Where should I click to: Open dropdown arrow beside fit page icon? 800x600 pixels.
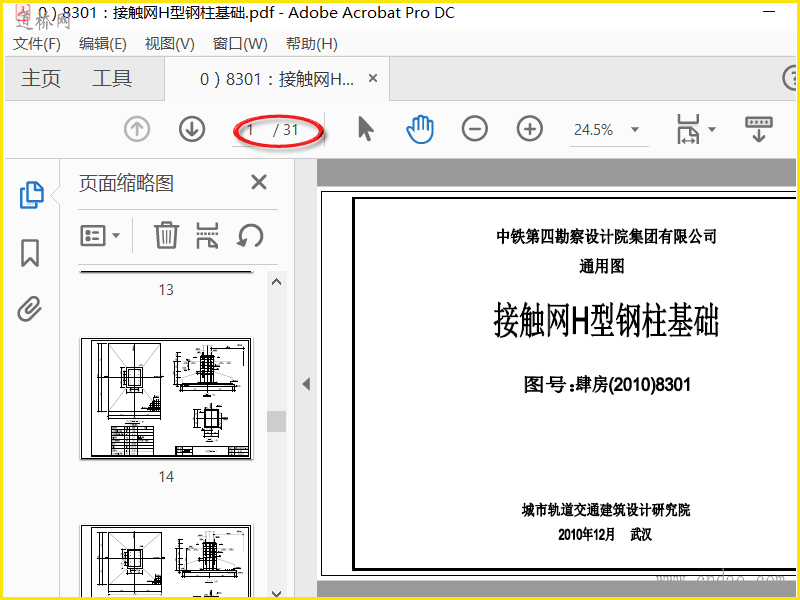(712, 129)
